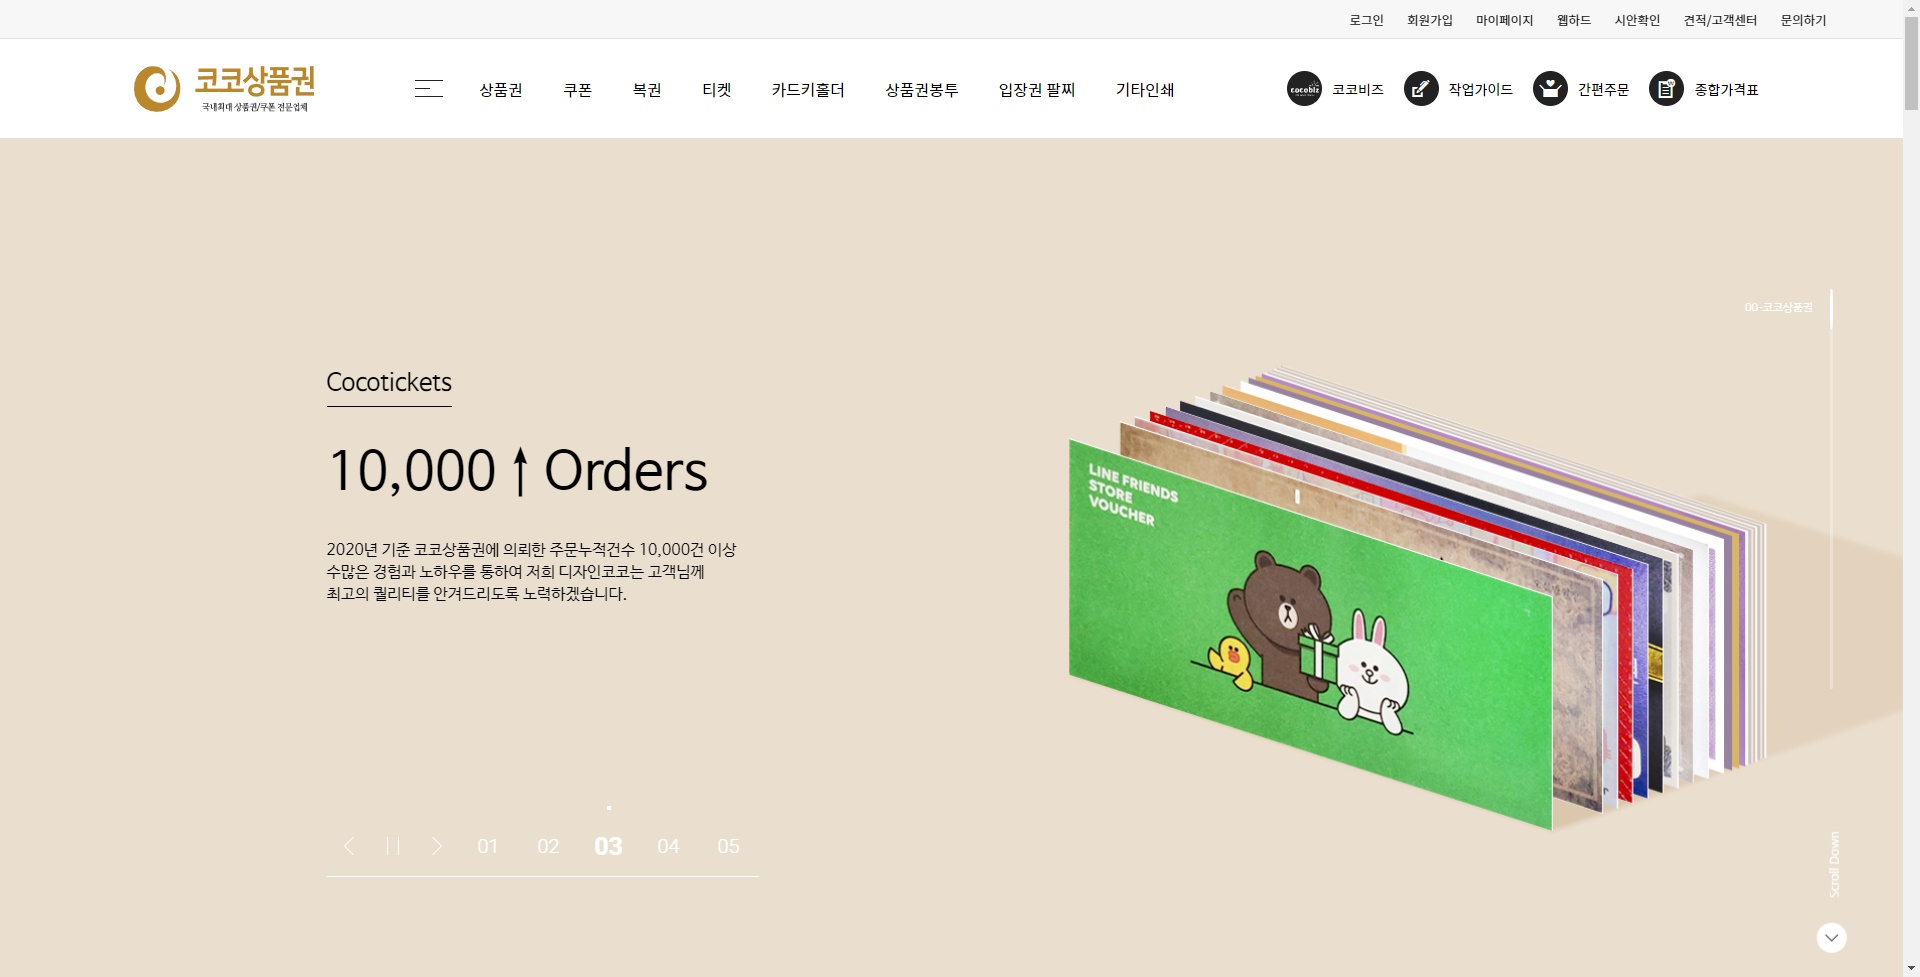The width and height of the screenshot is (1920, 977).
Task: Pause the slideshow
Action: click(393, 846)
